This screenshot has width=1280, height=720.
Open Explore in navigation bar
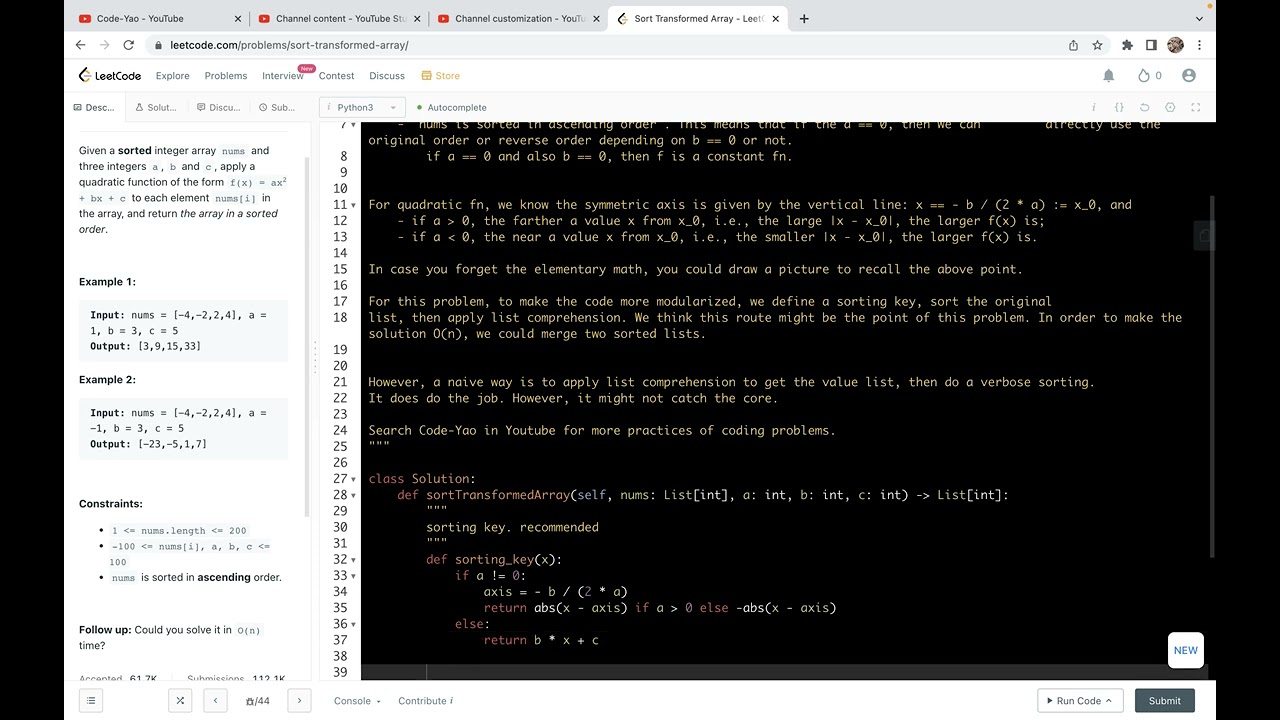click(x=173, y=76)
